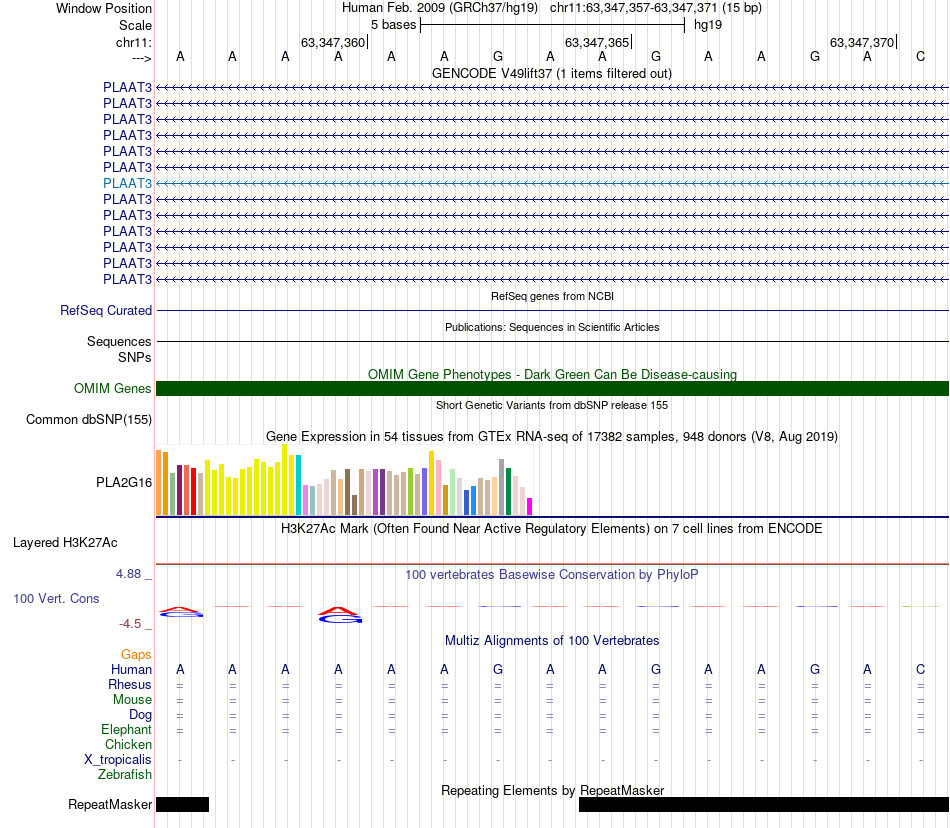Click the Rhesus species label
The height and width of the screenshot is (828, 950).
(x=130, y=684)
